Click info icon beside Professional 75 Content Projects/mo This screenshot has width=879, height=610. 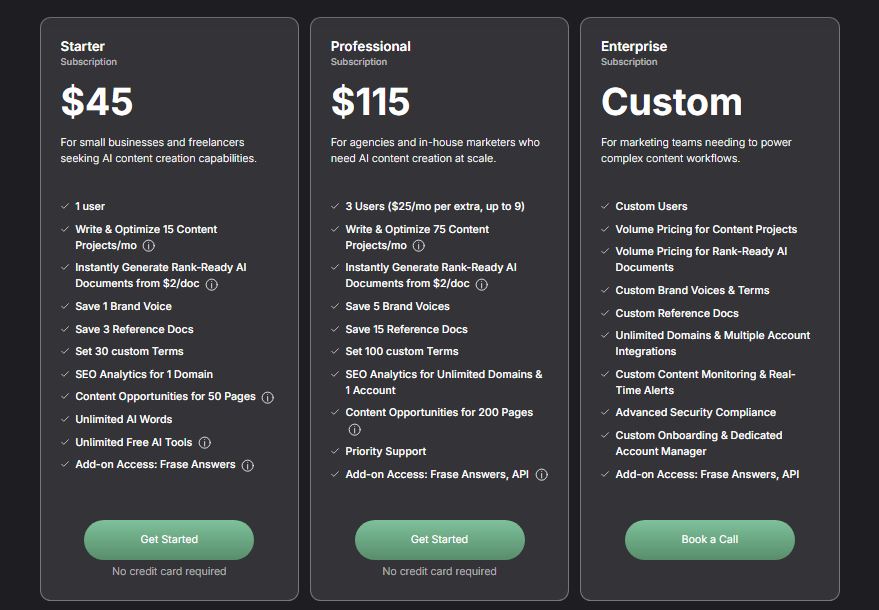419,246
